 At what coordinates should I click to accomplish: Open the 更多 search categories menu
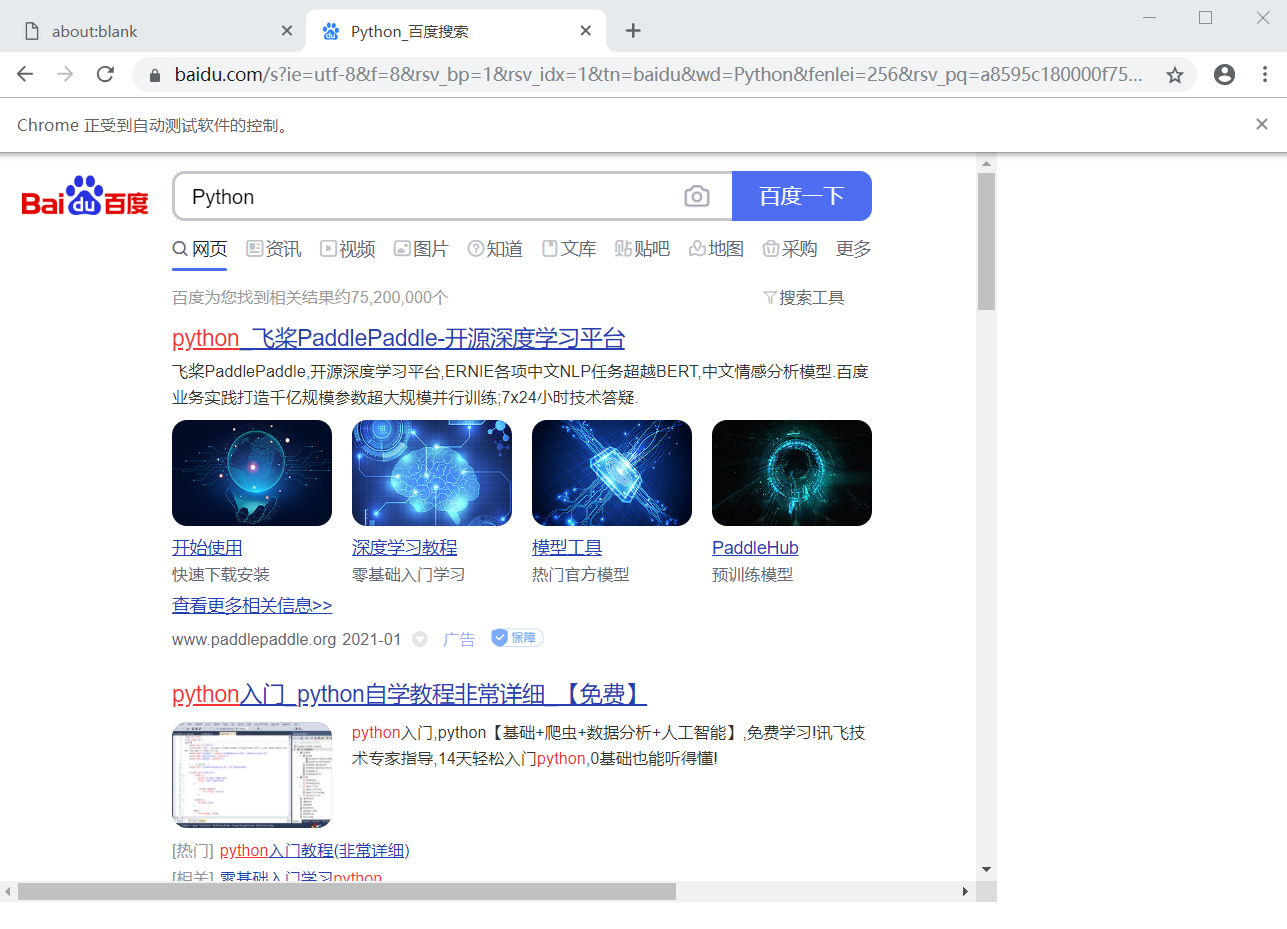point(853,248)
